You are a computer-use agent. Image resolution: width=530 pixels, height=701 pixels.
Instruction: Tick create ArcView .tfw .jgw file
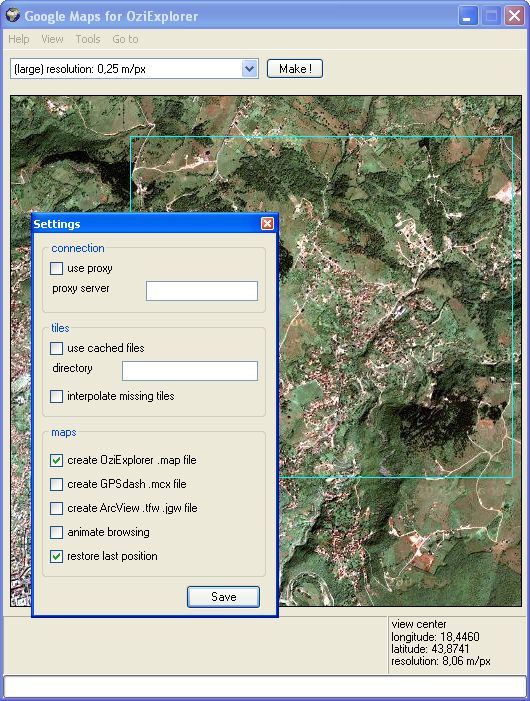click(56, 508)
